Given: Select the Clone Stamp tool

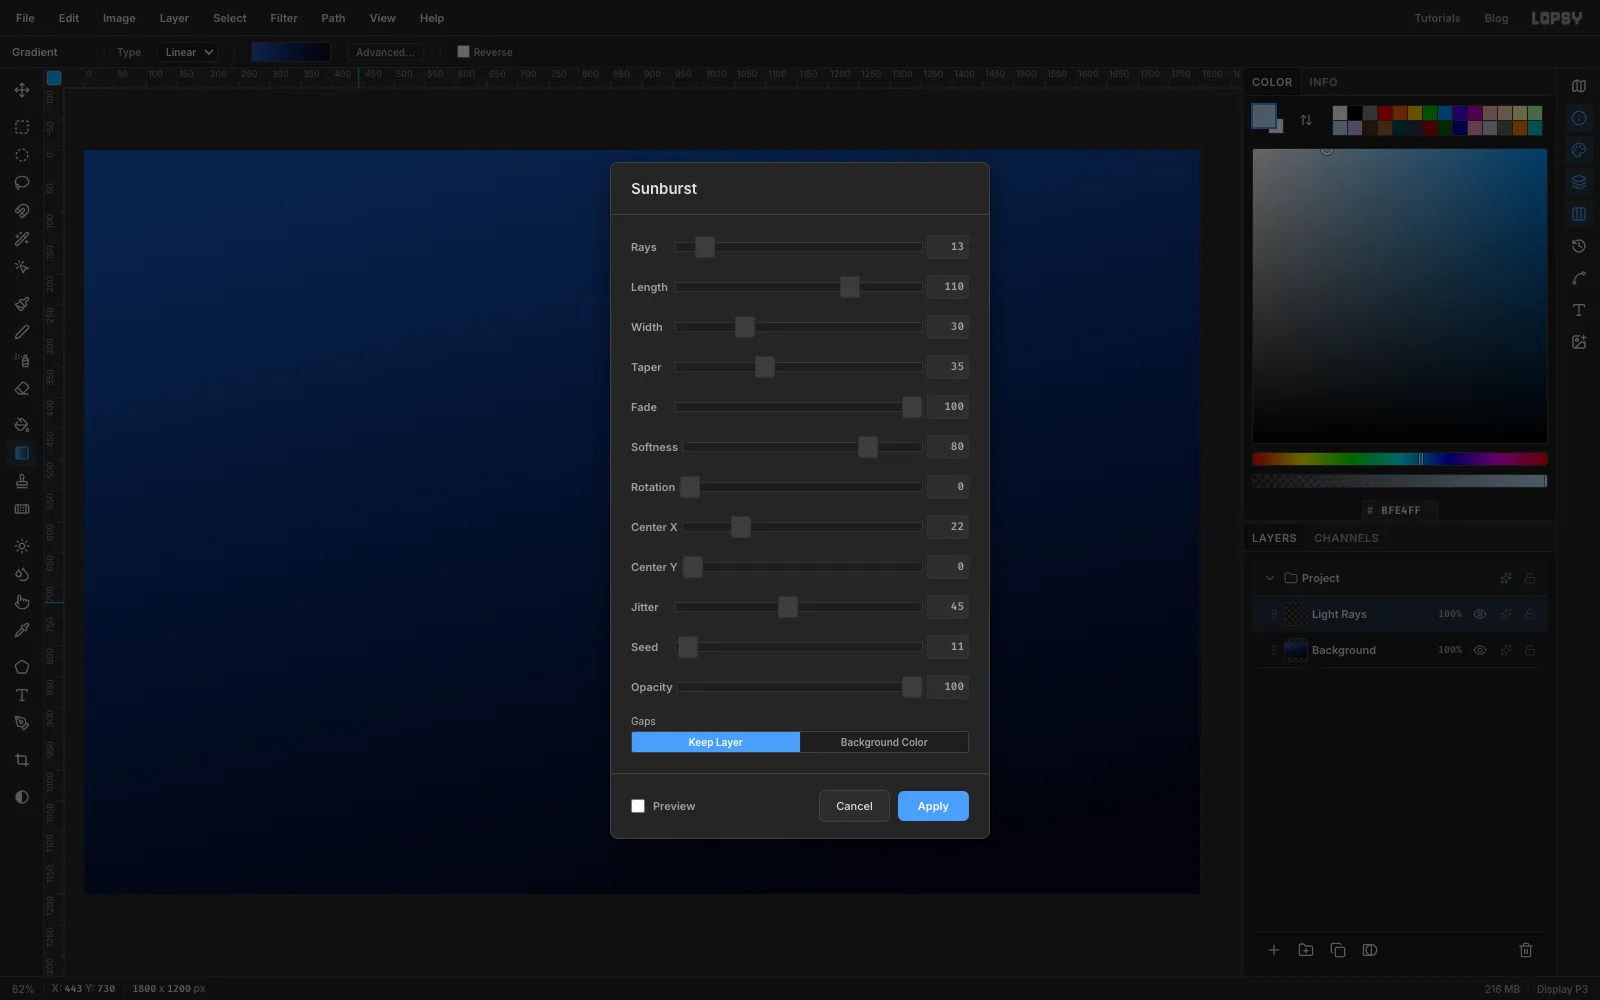Looking at the screenshot, I should [22, 481].
